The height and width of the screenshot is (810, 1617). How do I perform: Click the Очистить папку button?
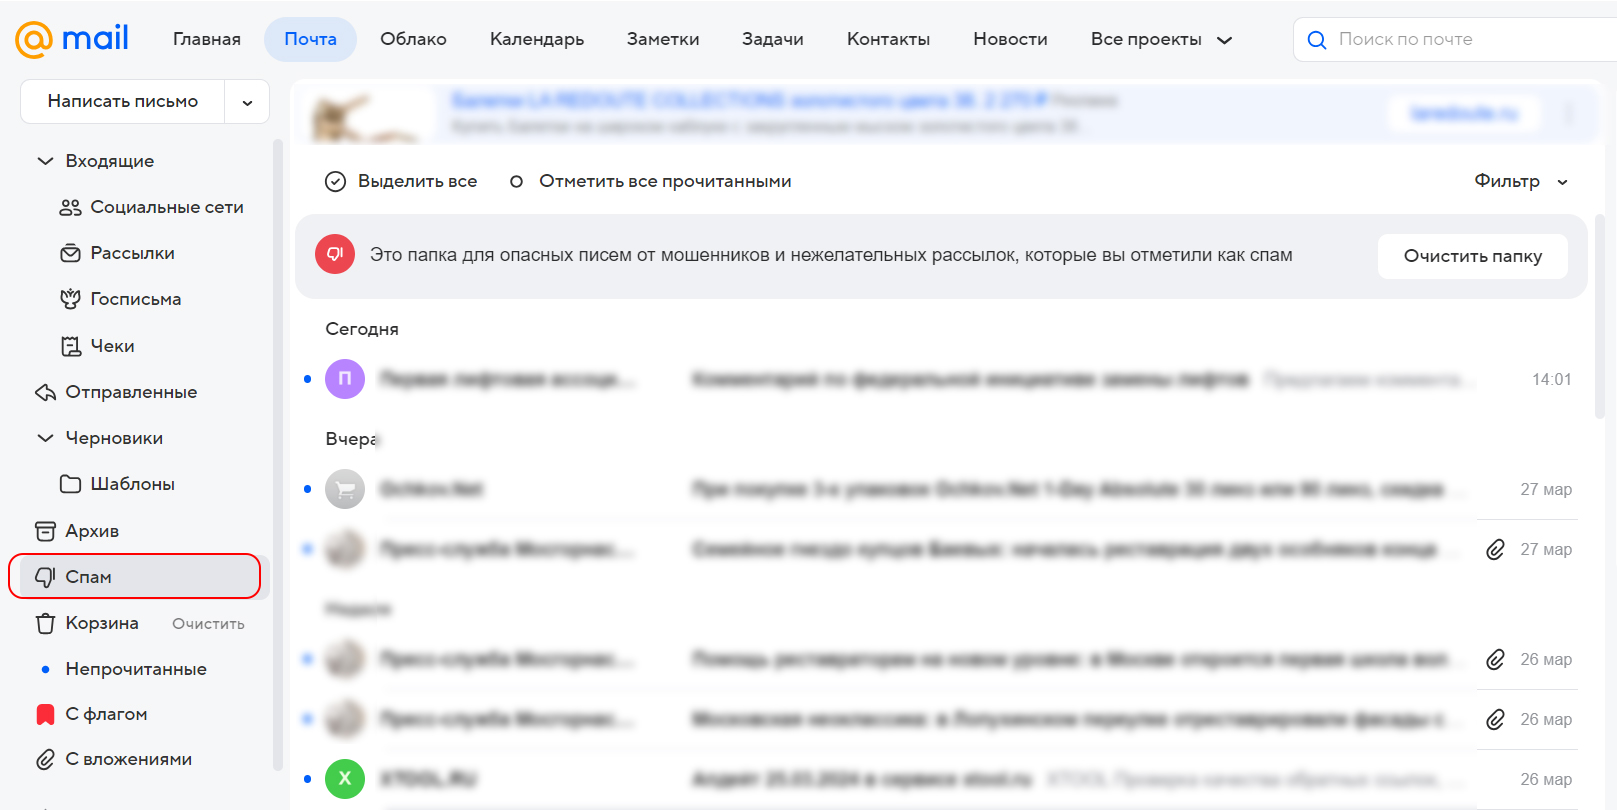[x=1473, y=256]
